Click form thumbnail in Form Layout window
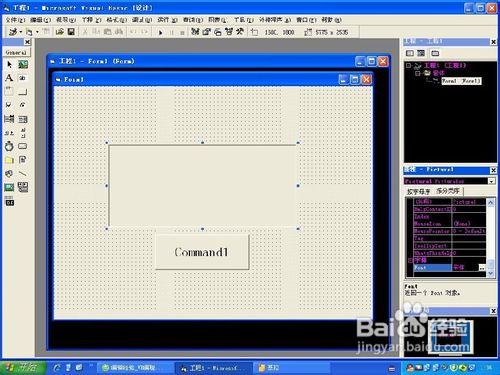500x375 pixels. [450, 337]
